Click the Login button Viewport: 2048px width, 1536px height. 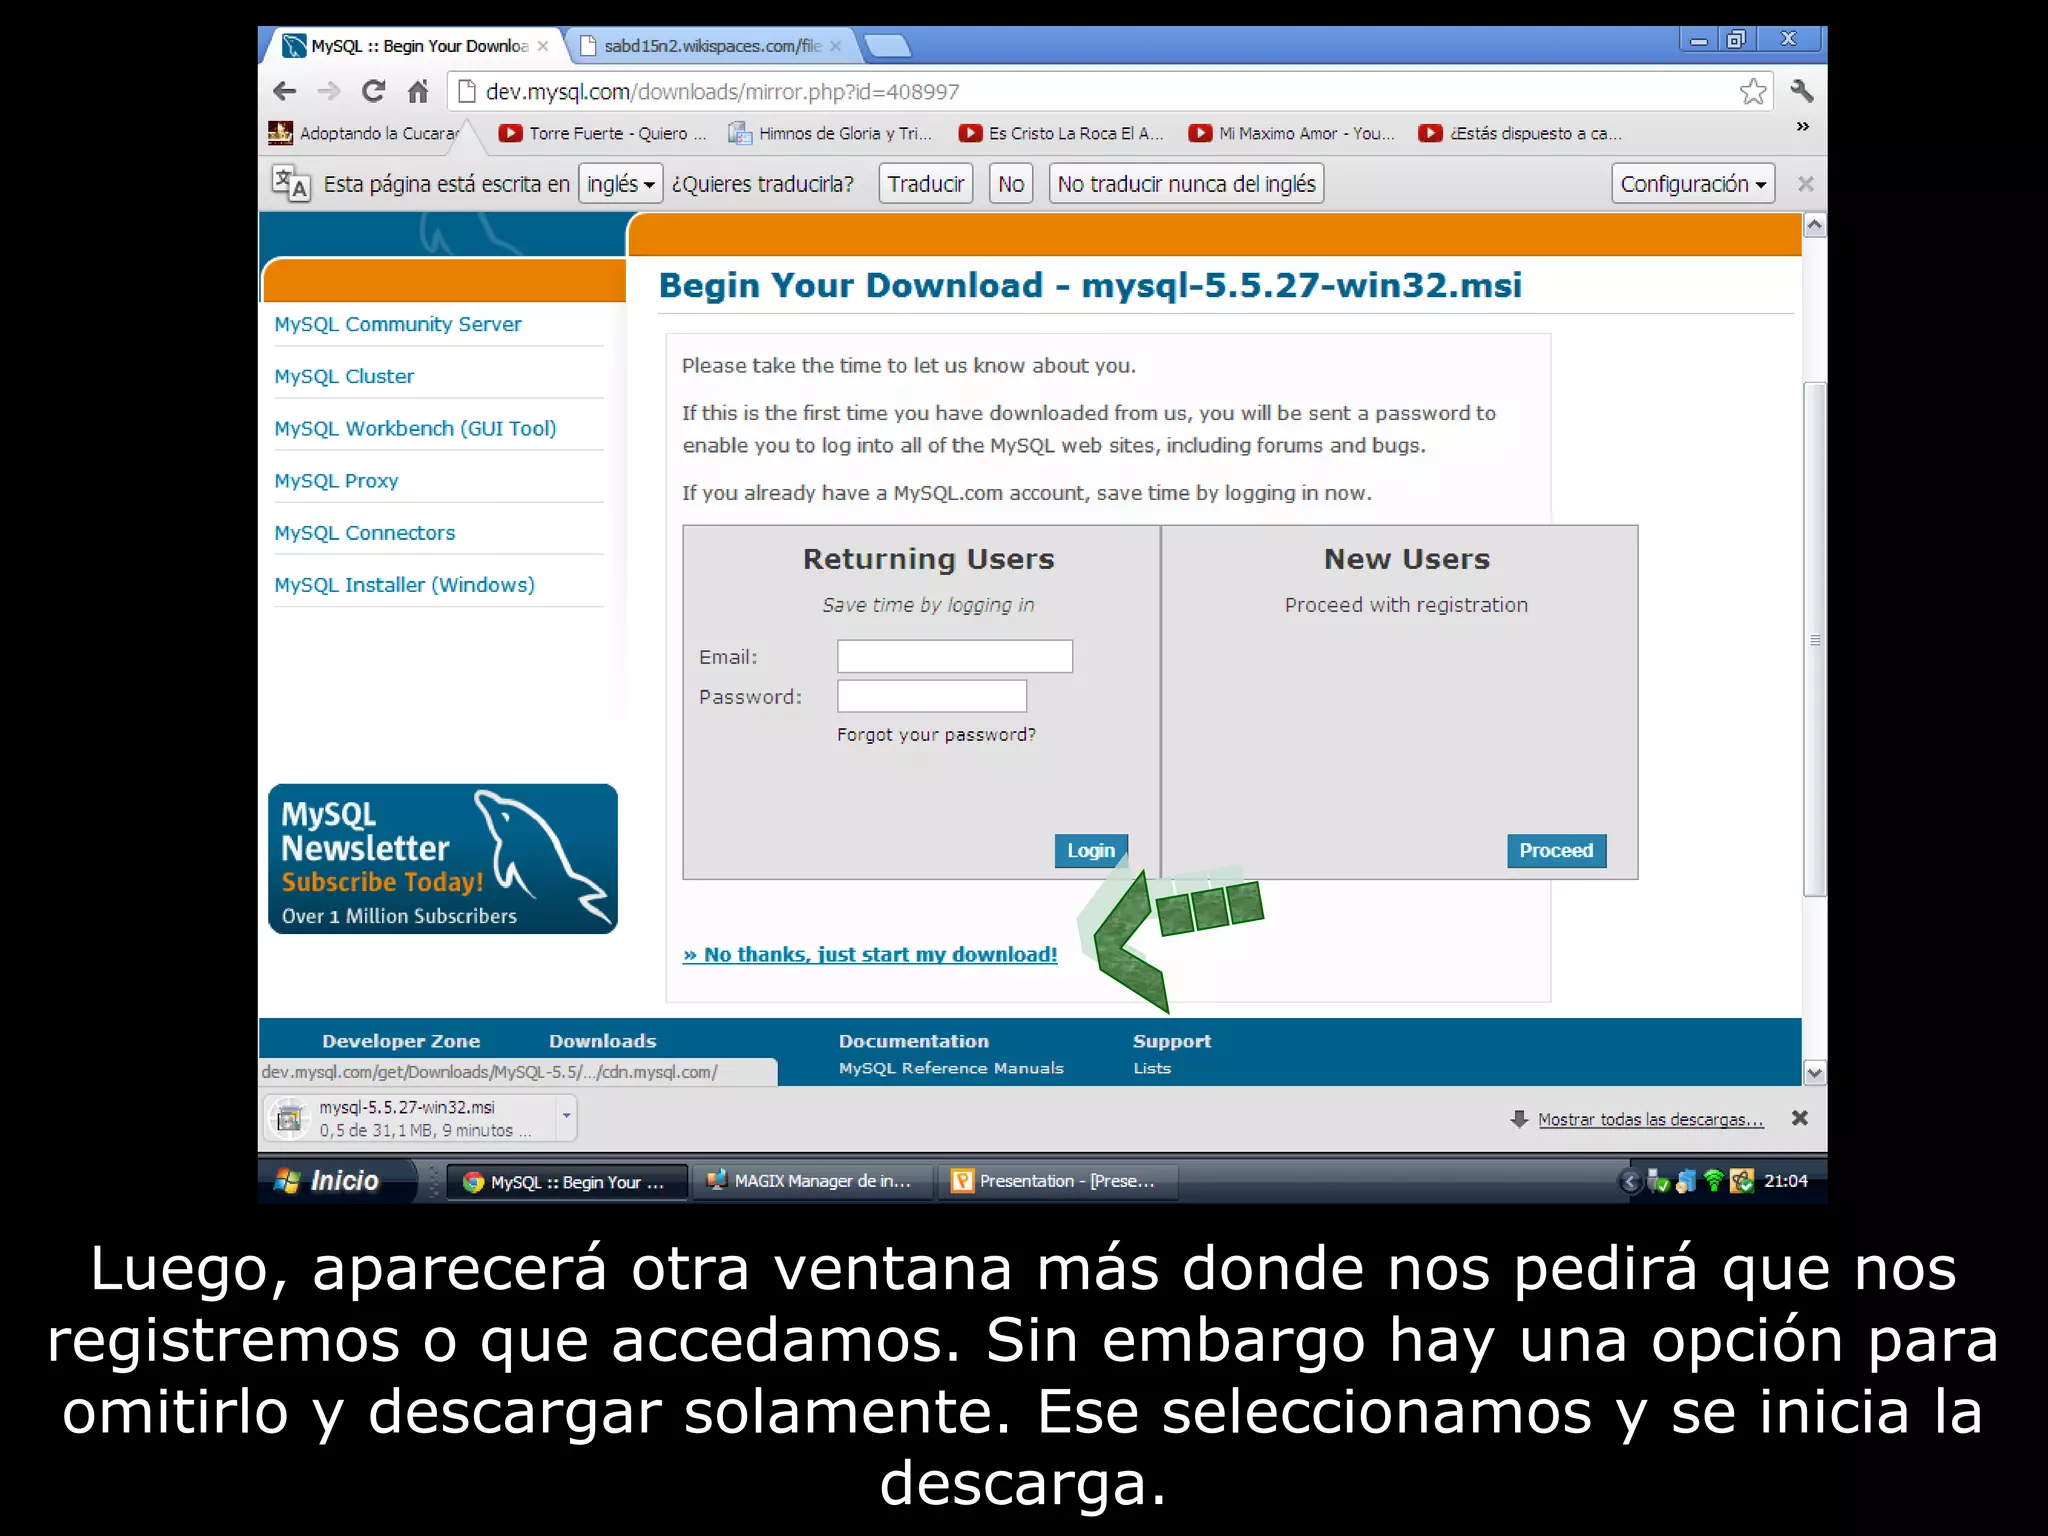(1090, 850)
